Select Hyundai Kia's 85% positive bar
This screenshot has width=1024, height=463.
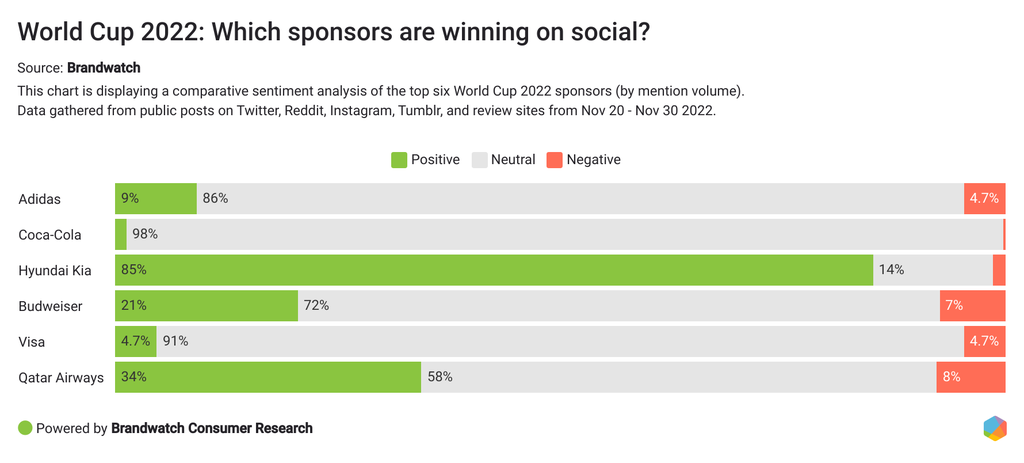point(494,270)
